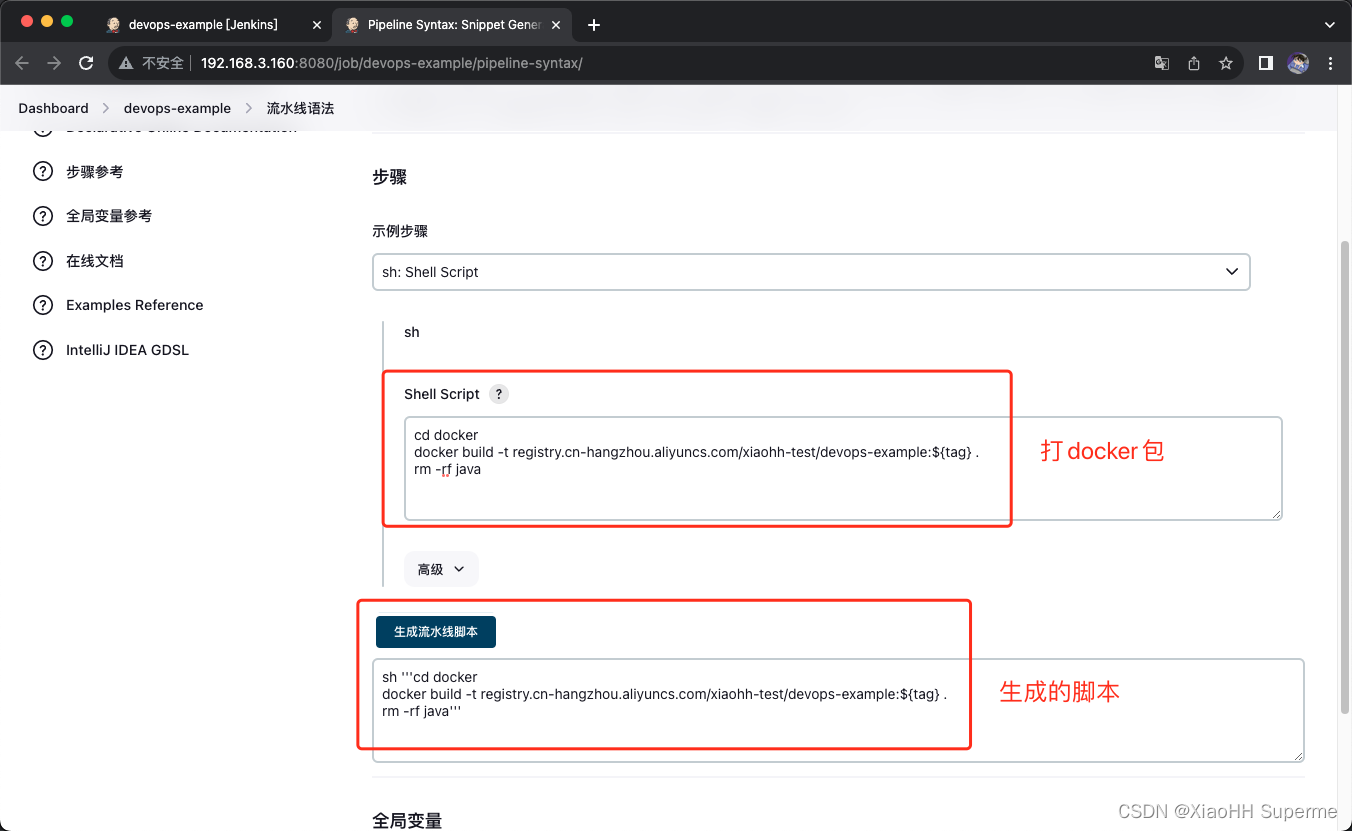Open 全局变量参考 sidebar link
The width and height of the screenshot is (1352, 831).
click(x=109, y=216)
